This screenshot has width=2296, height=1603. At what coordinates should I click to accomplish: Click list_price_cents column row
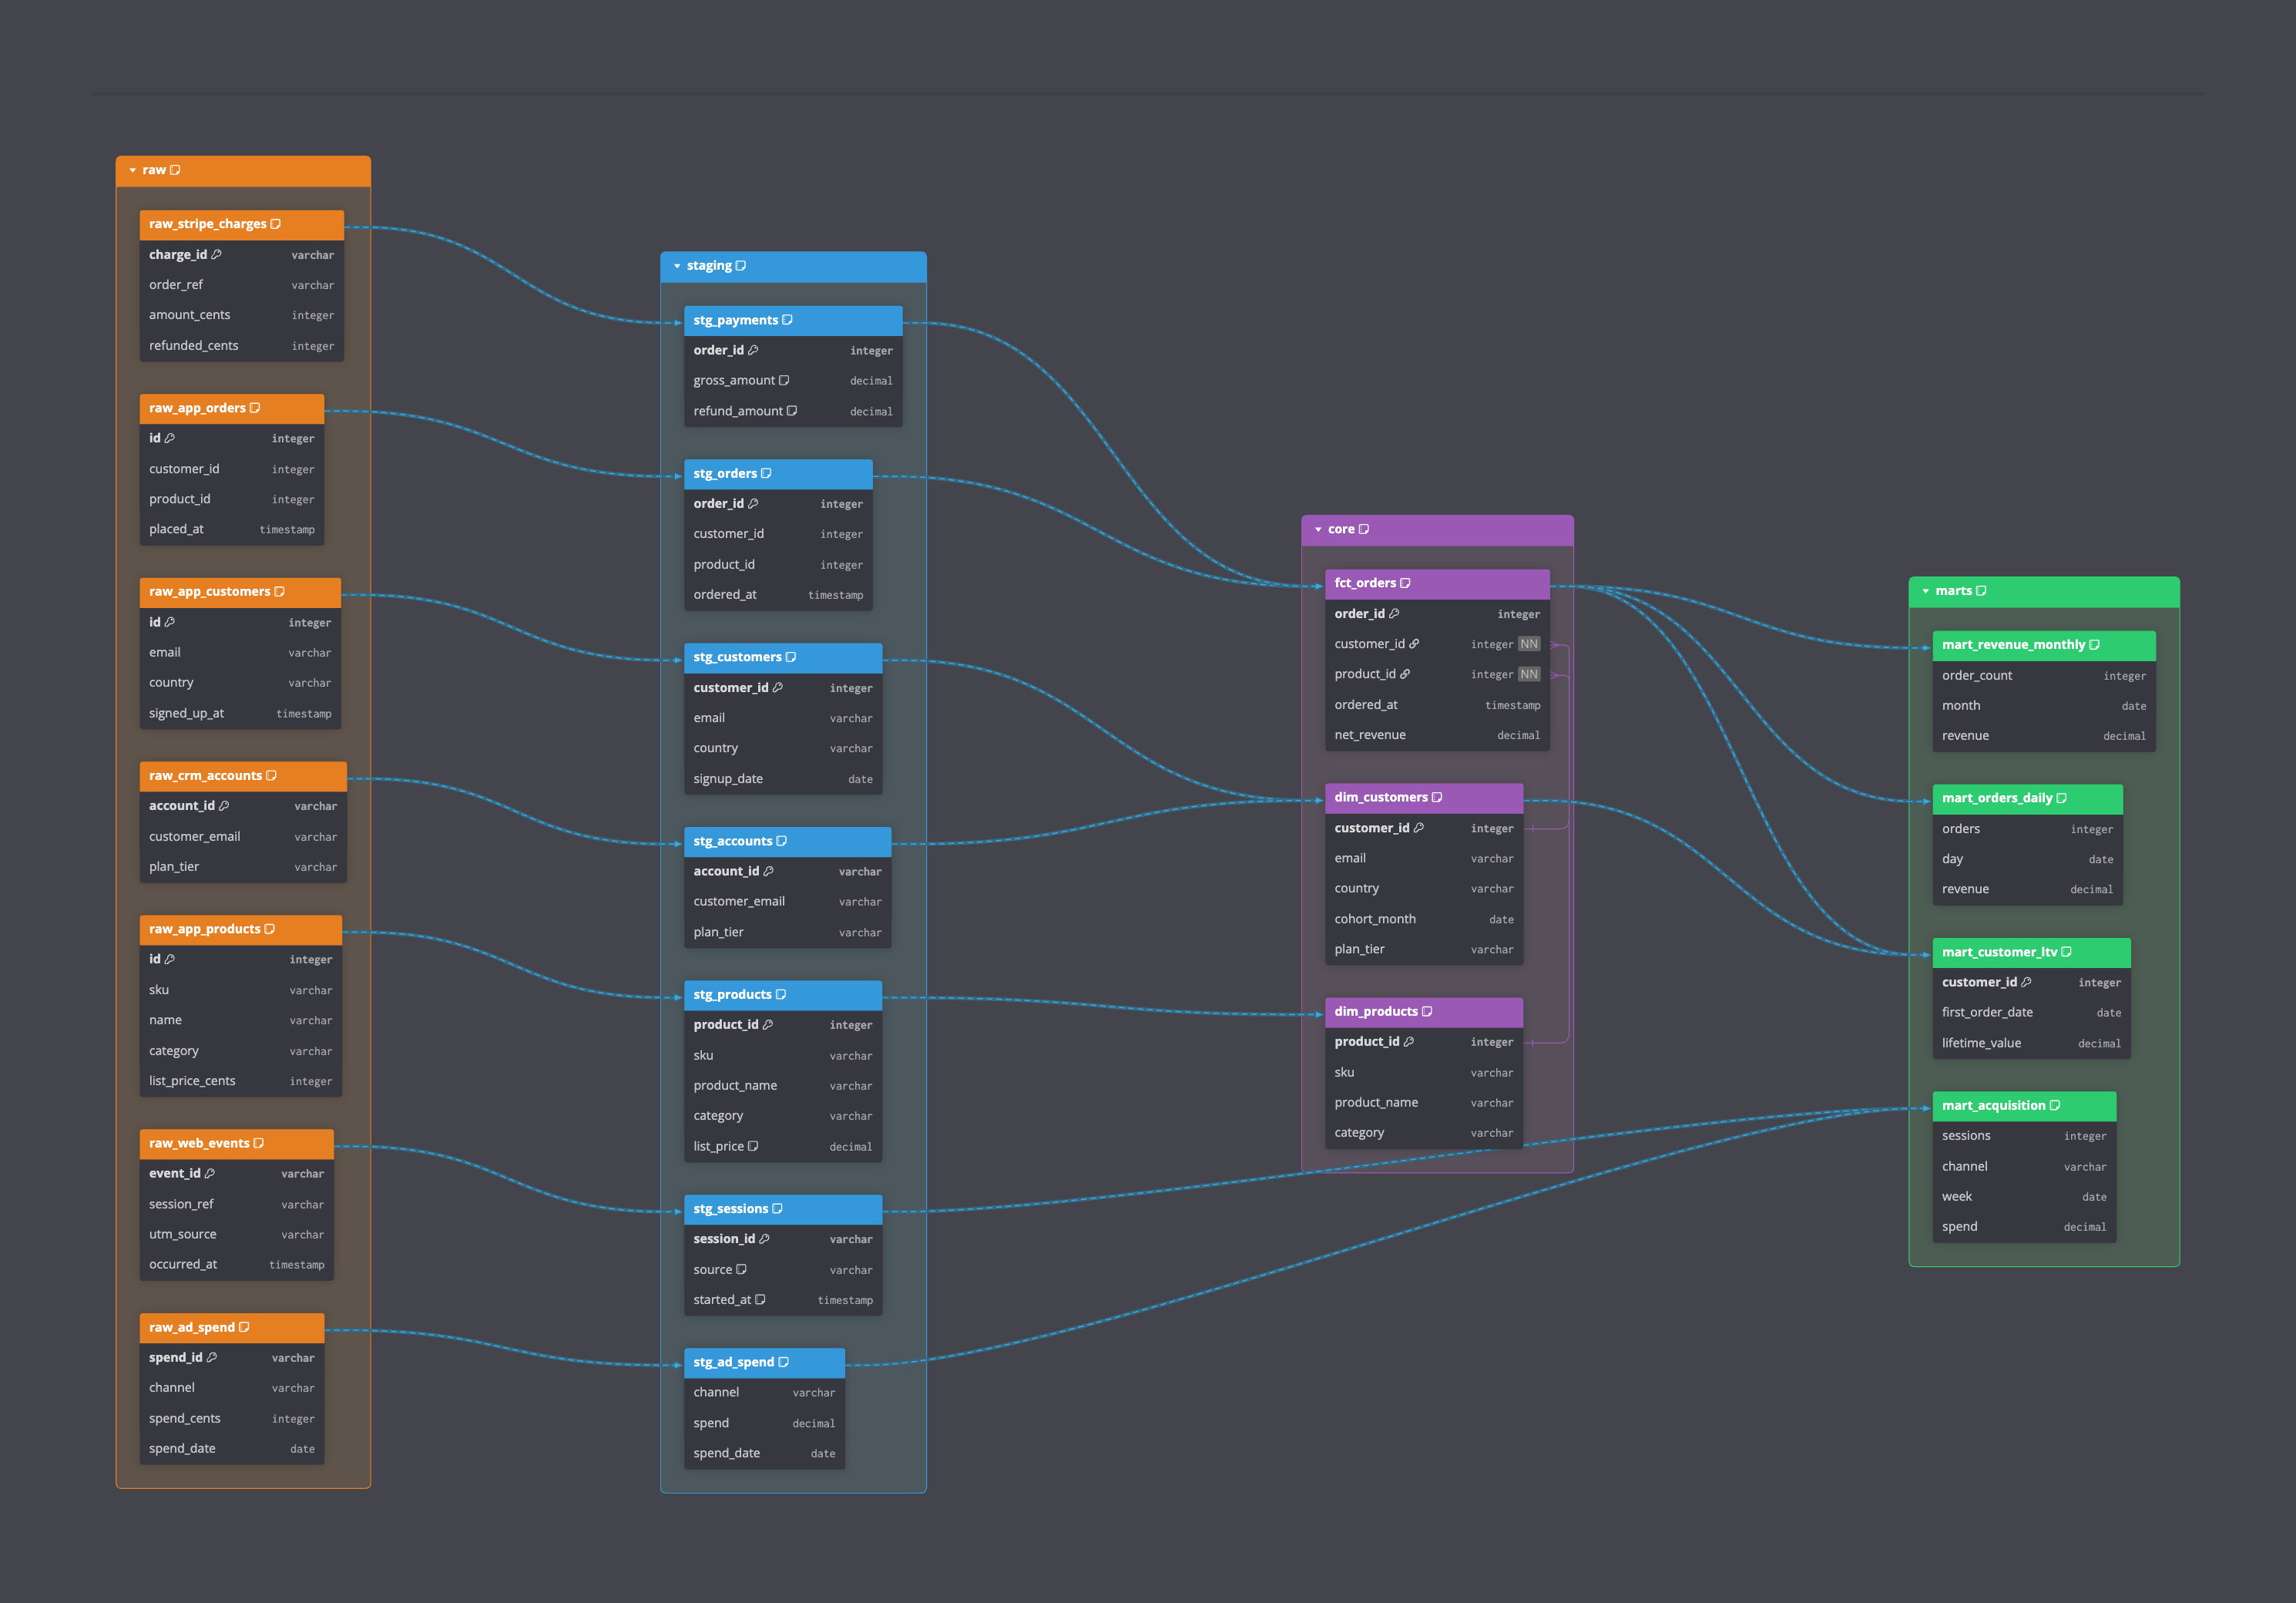tap(241, 1081)
